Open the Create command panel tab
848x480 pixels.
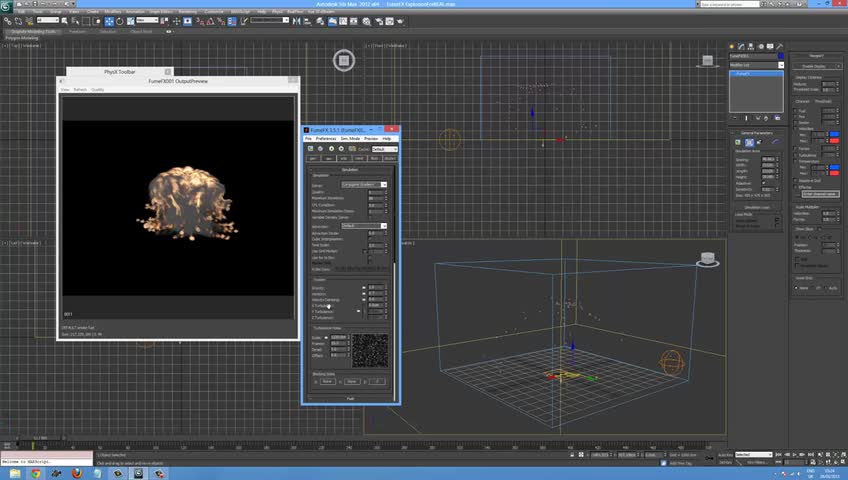(x=732, y=46)
